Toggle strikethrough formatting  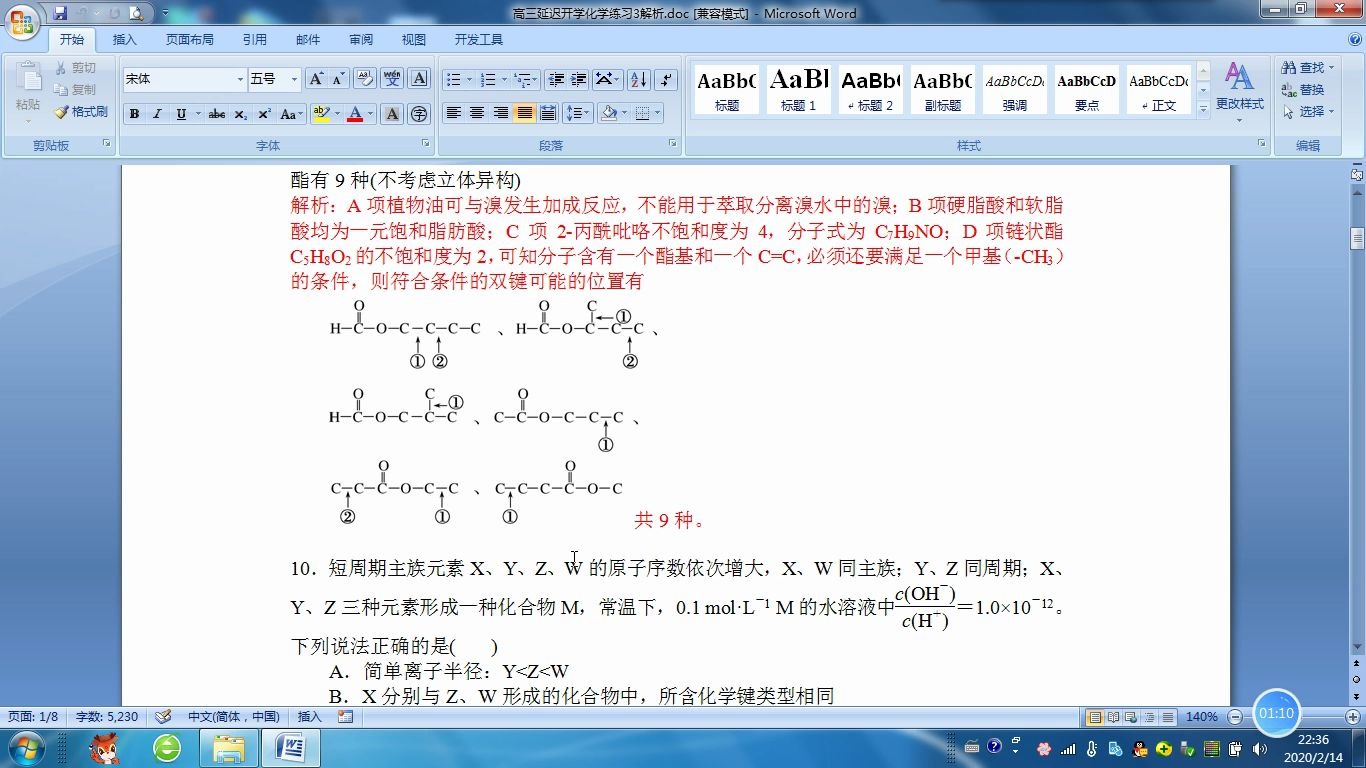(217, 114)
